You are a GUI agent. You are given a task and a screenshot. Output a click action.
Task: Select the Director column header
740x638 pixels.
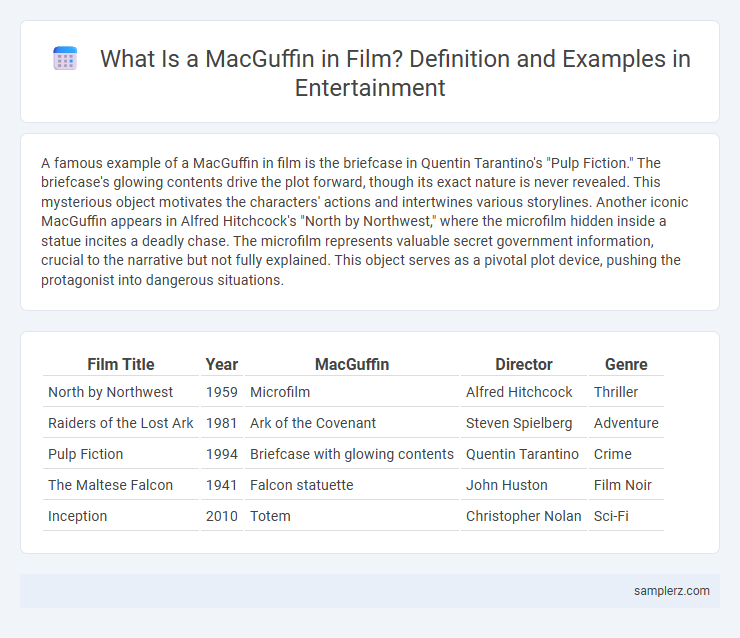tap(524, 364)
